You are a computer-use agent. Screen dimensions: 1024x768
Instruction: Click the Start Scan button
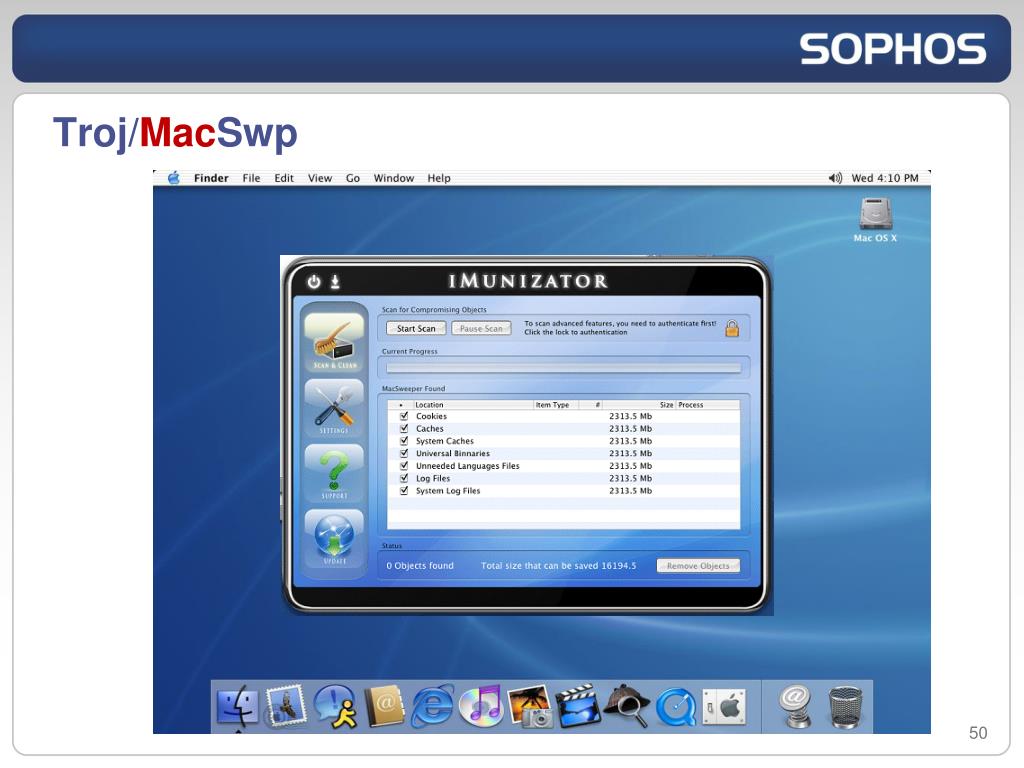tap(416, 328)
